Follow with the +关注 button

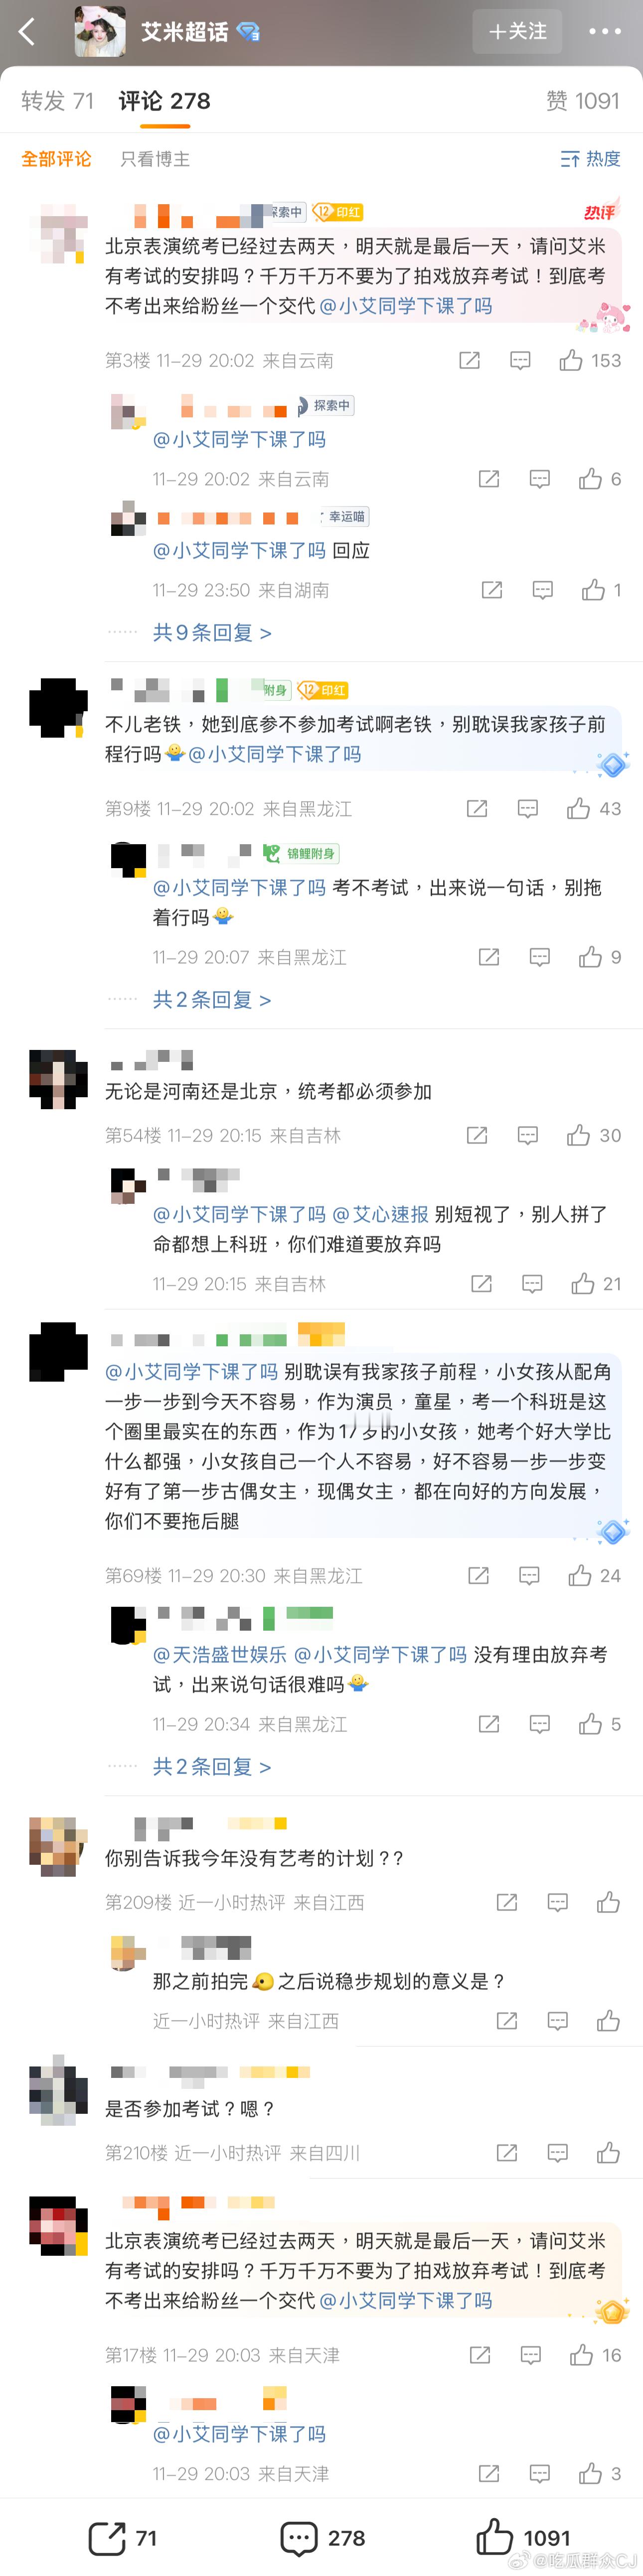point(517,32)
